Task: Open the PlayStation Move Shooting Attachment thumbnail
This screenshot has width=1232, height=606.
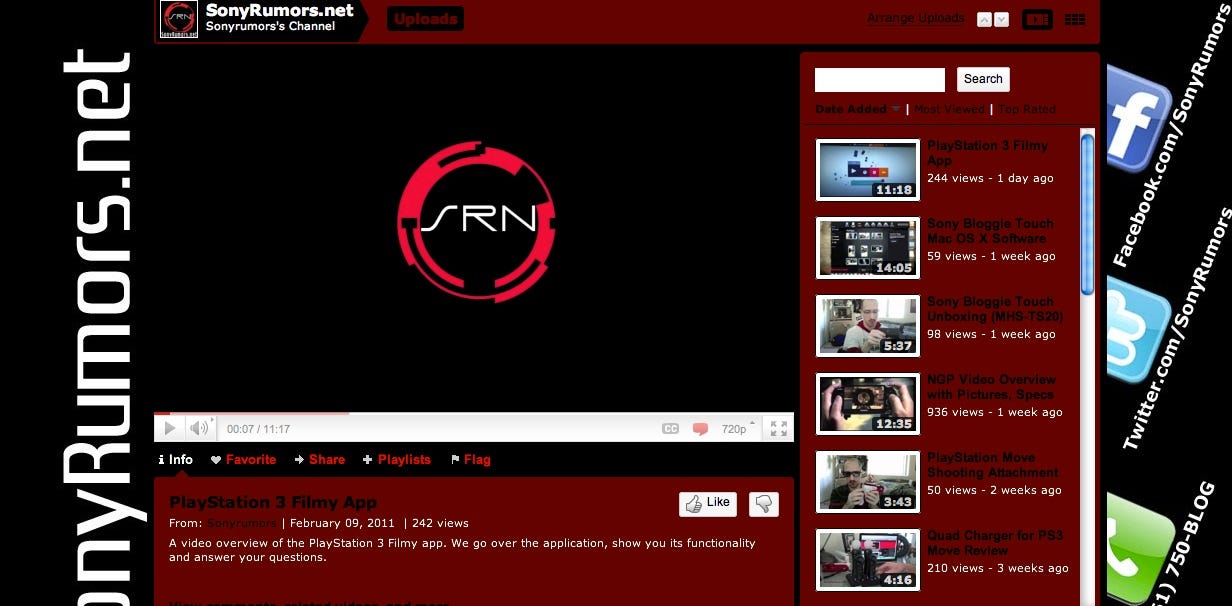Action: [x=868, y=482]
